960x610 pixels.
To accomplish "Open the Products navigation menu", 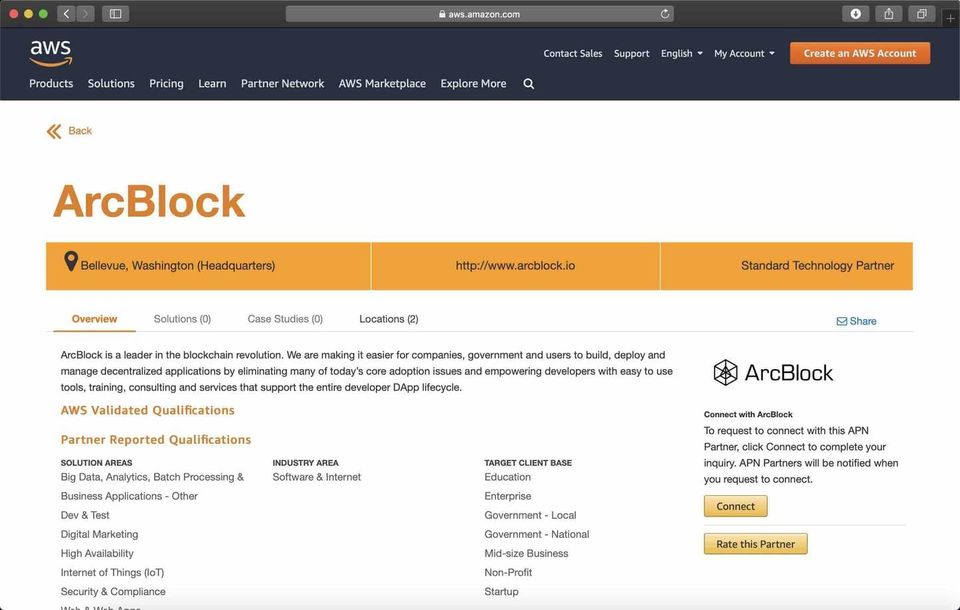I will point(51,84).
